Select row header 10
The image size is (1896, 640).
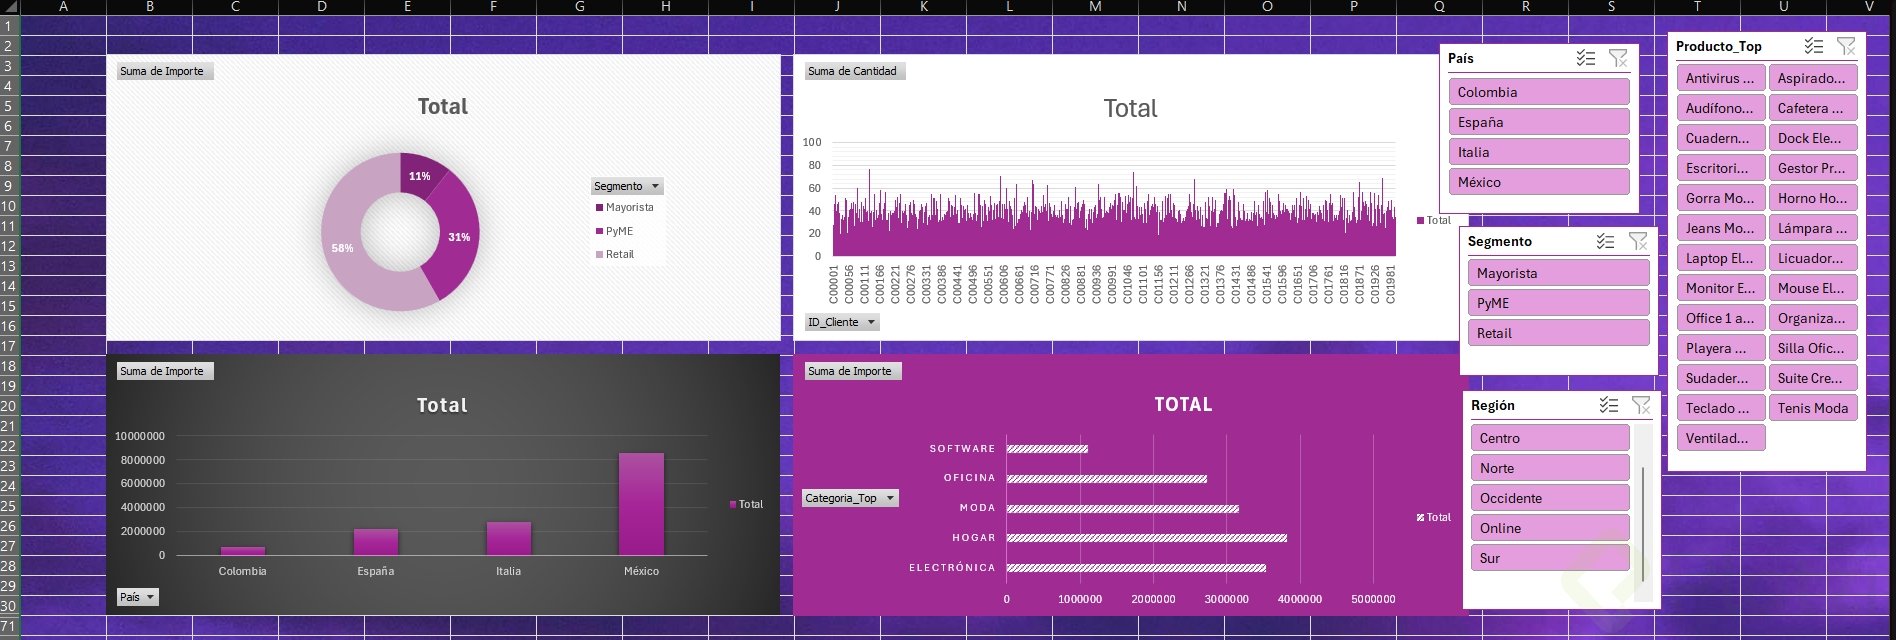9,206
